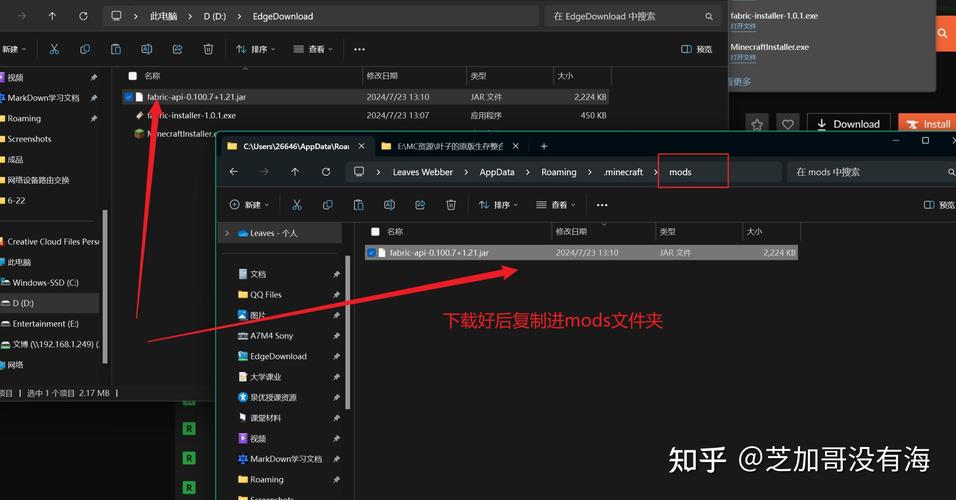Click the heart icon beside Download
The image size is (956, 500).
point(788,124)
